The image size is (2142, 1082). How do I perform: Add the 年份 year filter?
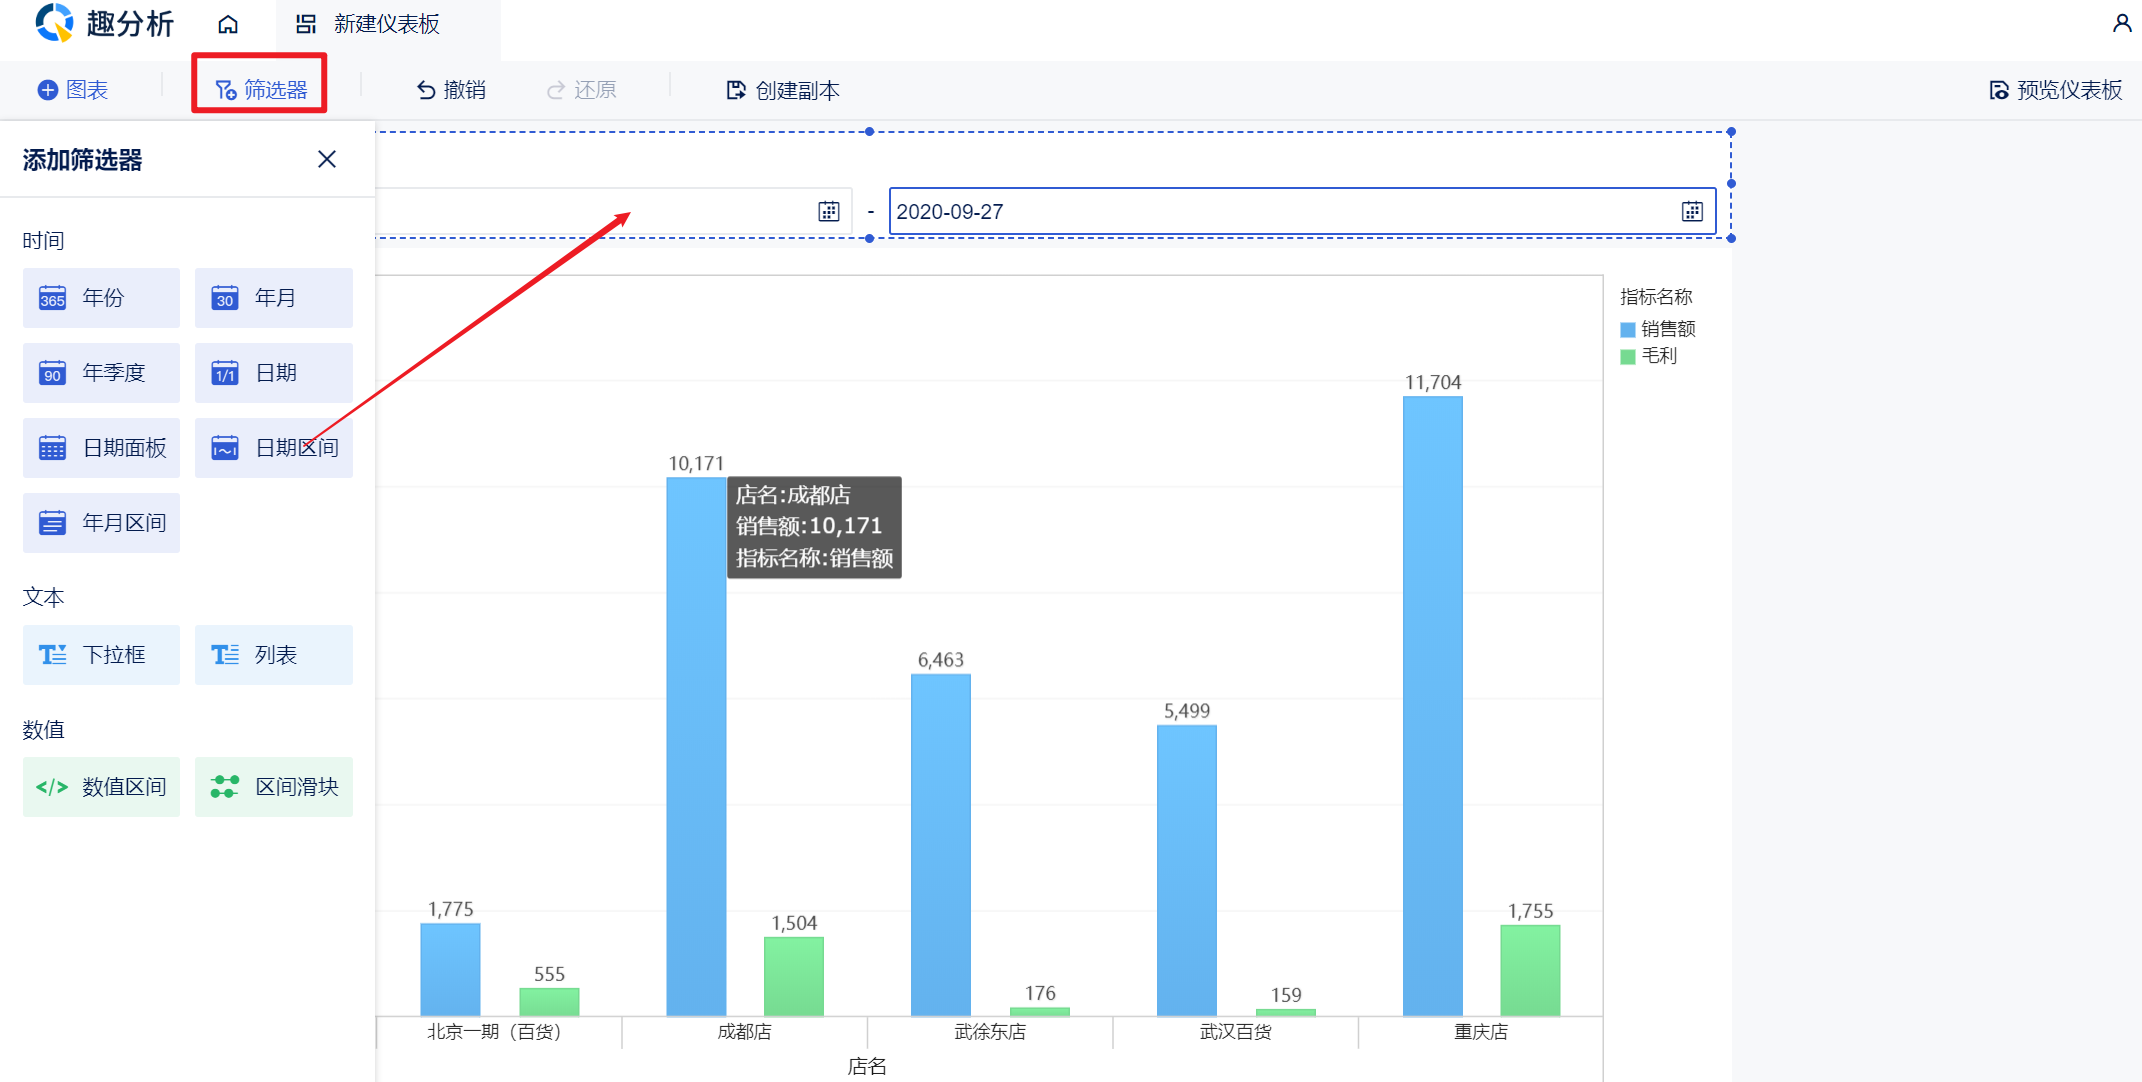pyautogui.click(x=101, y=298)
